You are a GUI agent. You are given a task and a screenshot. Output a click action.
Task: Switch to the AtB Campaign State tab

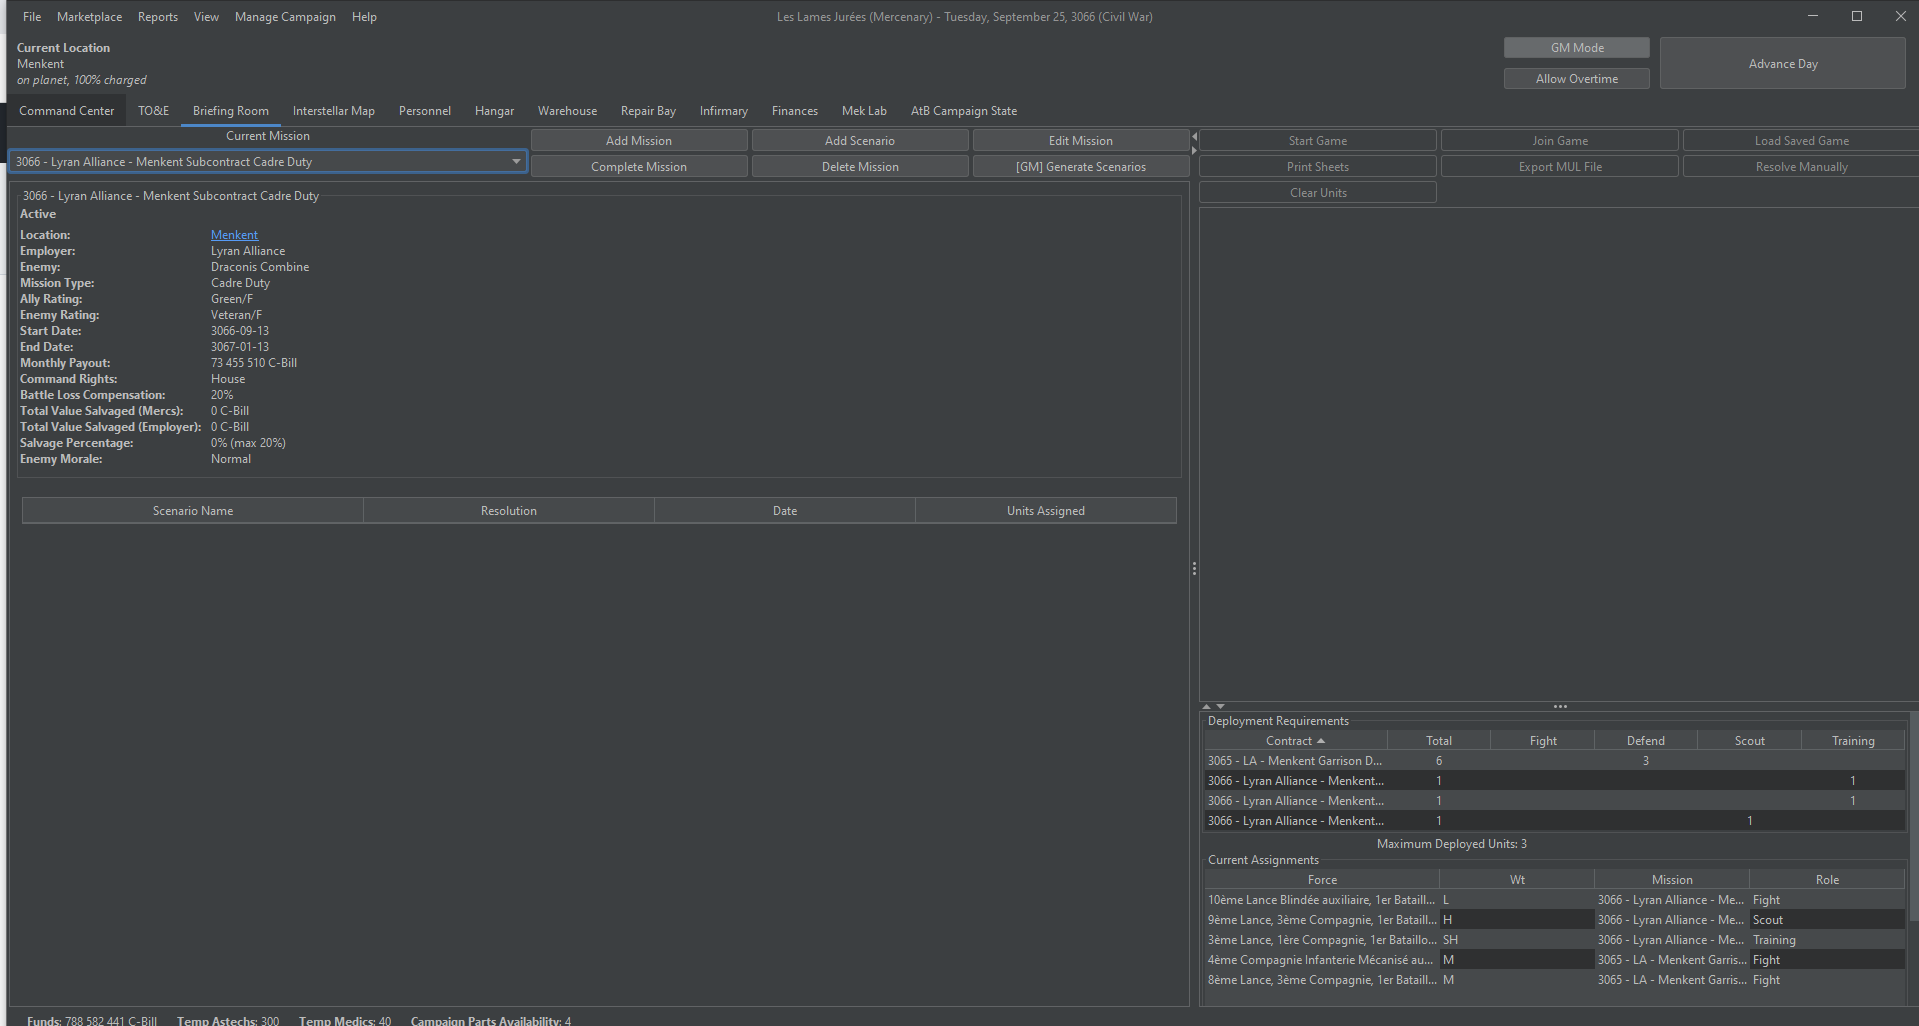[x=962, y=111]
